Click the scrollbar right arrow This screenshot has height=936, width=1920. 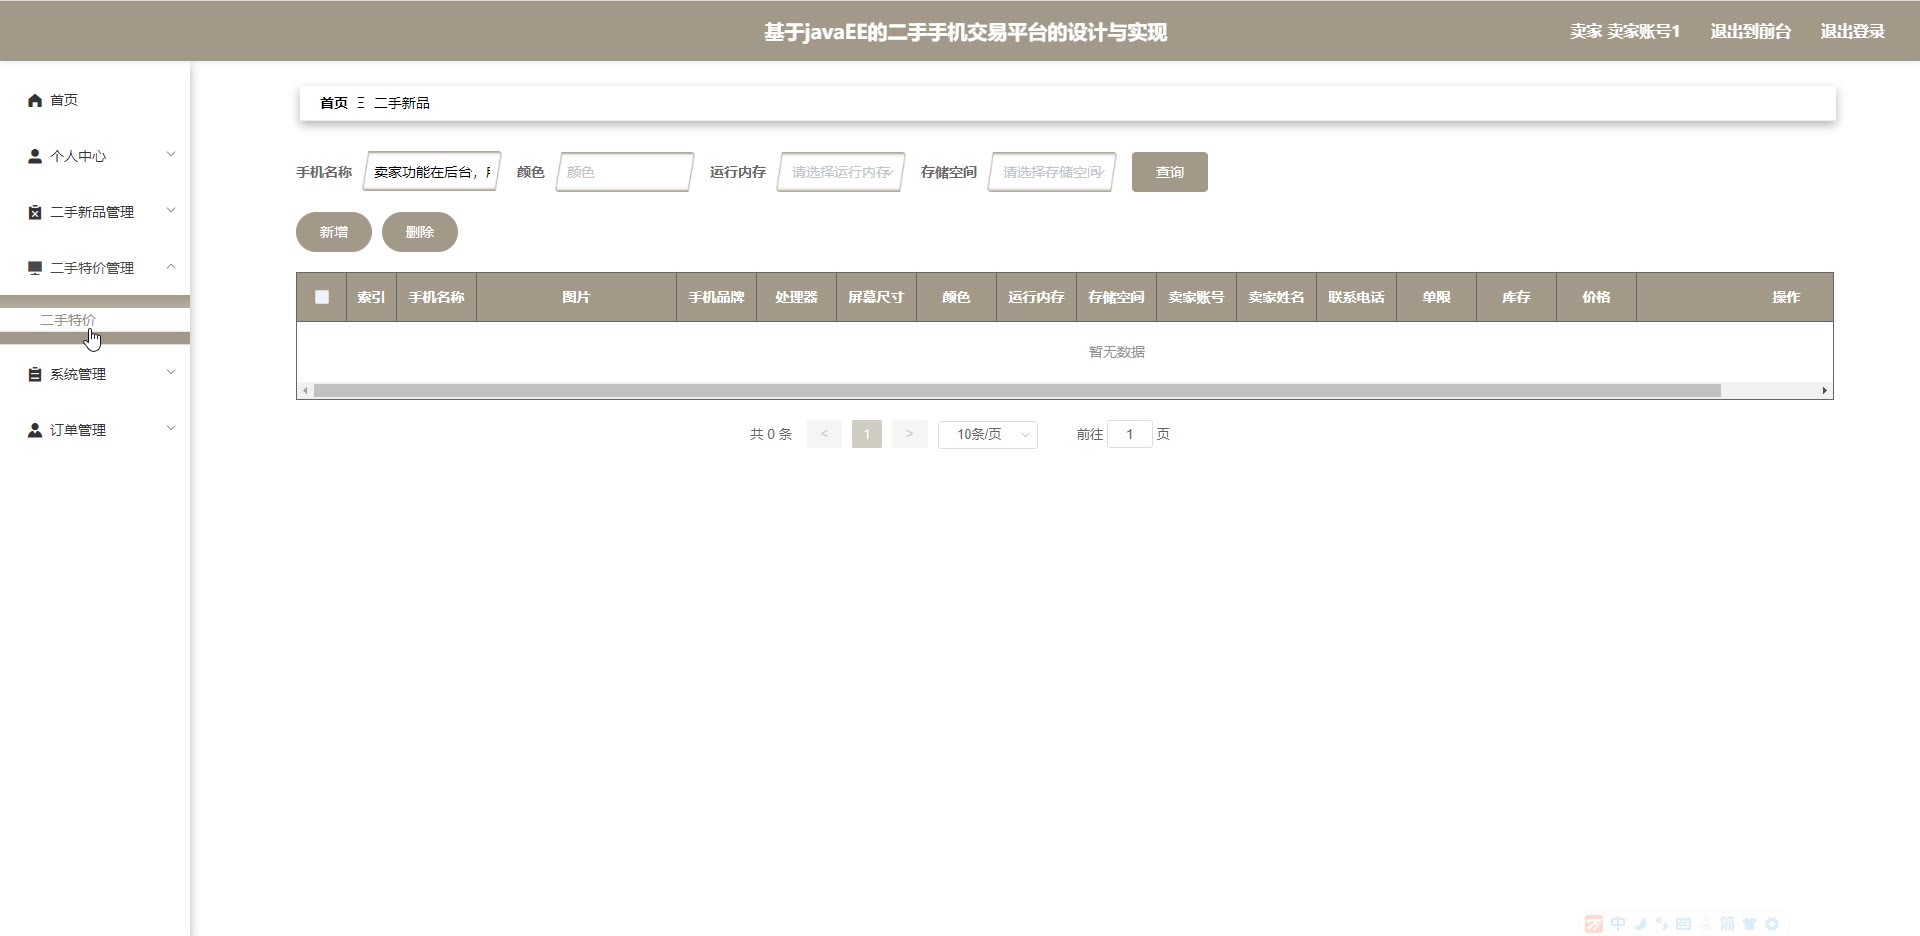(x=1825, y=390)
